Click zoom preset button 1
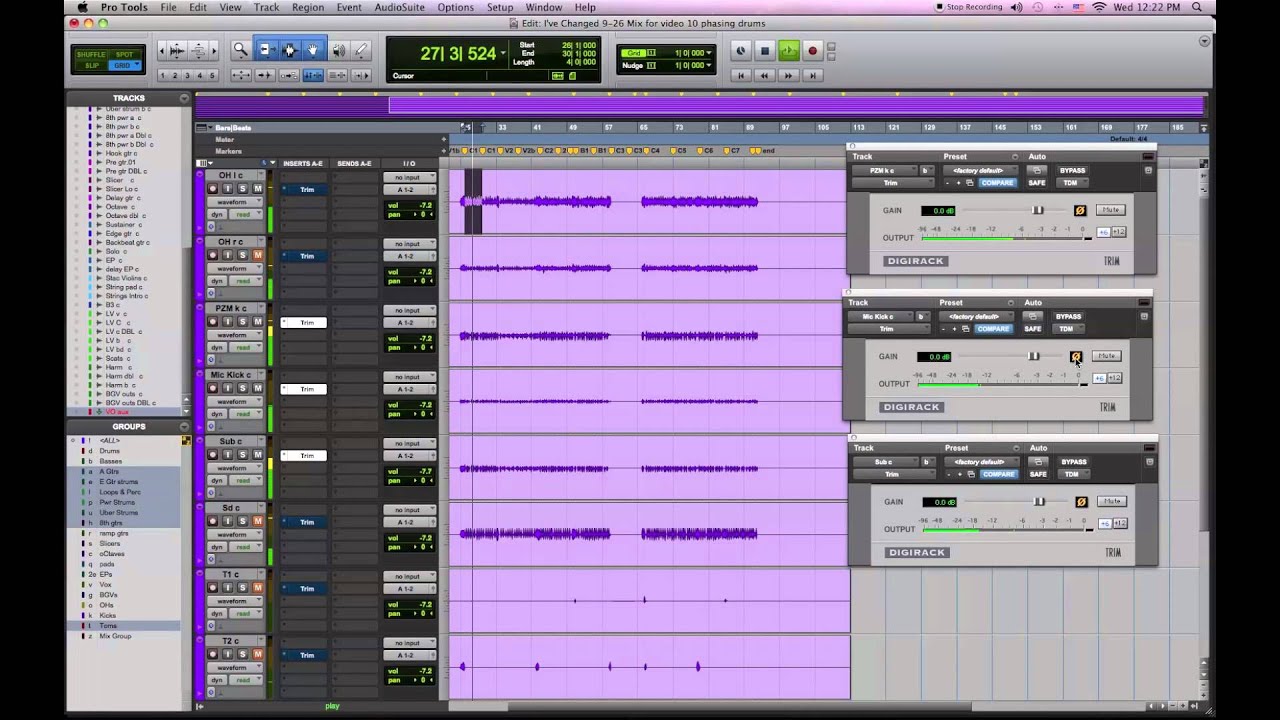This screenshot has width=1280, height=720. click(x=164, y=75)
